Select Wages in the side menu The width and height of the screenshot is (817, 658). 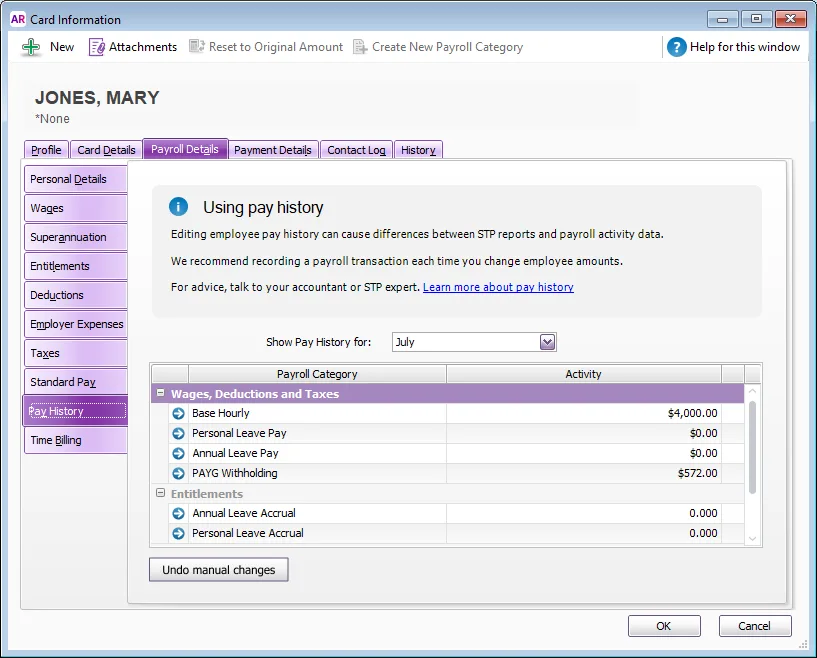click(76, 208)
